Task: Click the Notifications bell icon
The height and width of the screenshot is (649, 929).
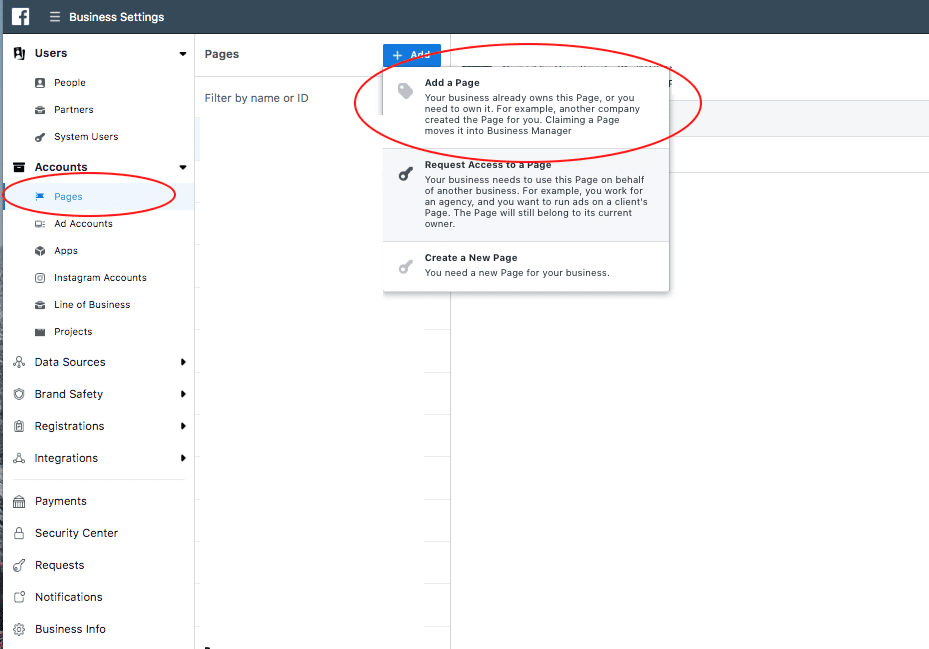Action: coord(19,597)
